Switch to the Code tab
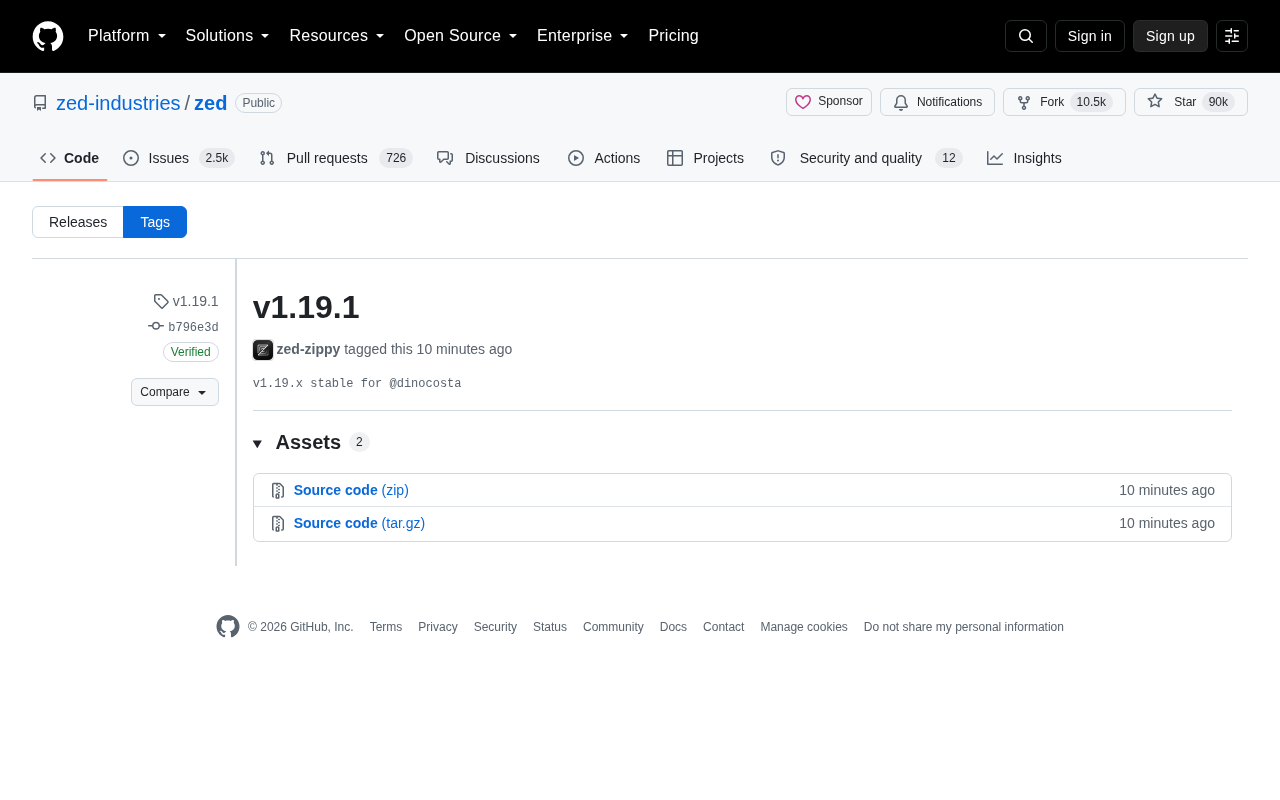 pos(70,158)
